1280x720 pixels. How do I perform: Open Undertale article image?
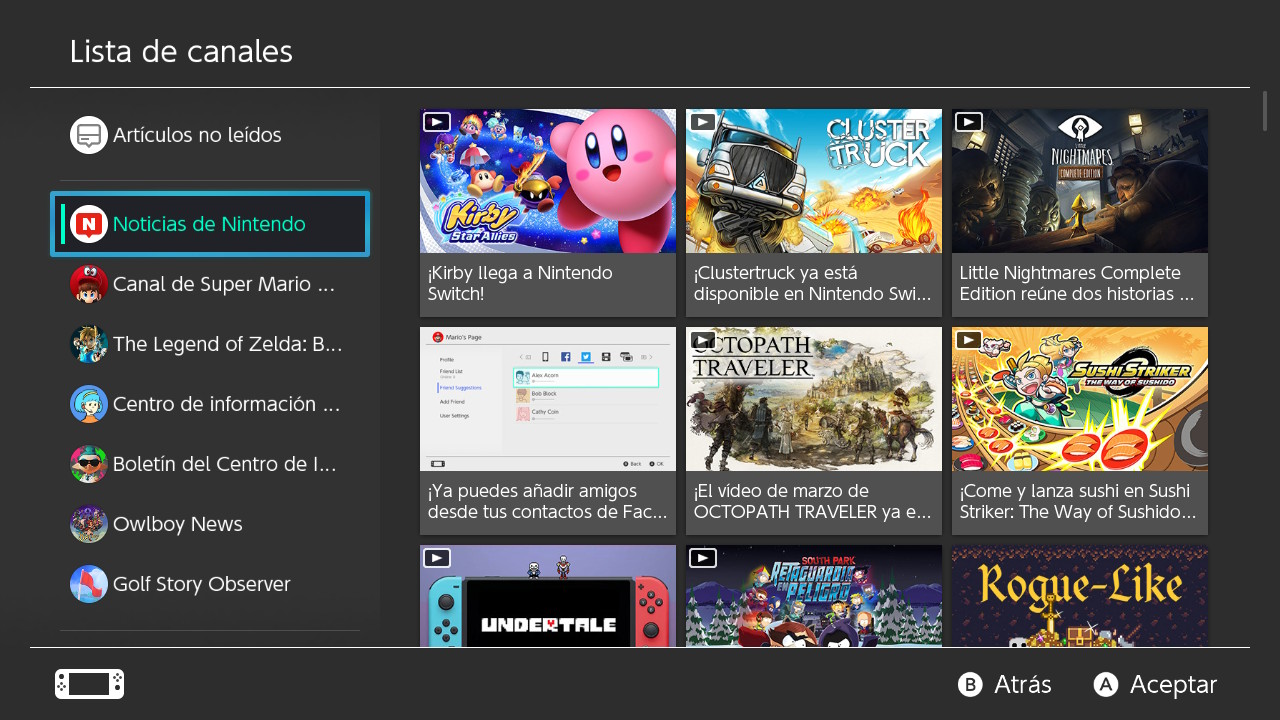point(548,596)
